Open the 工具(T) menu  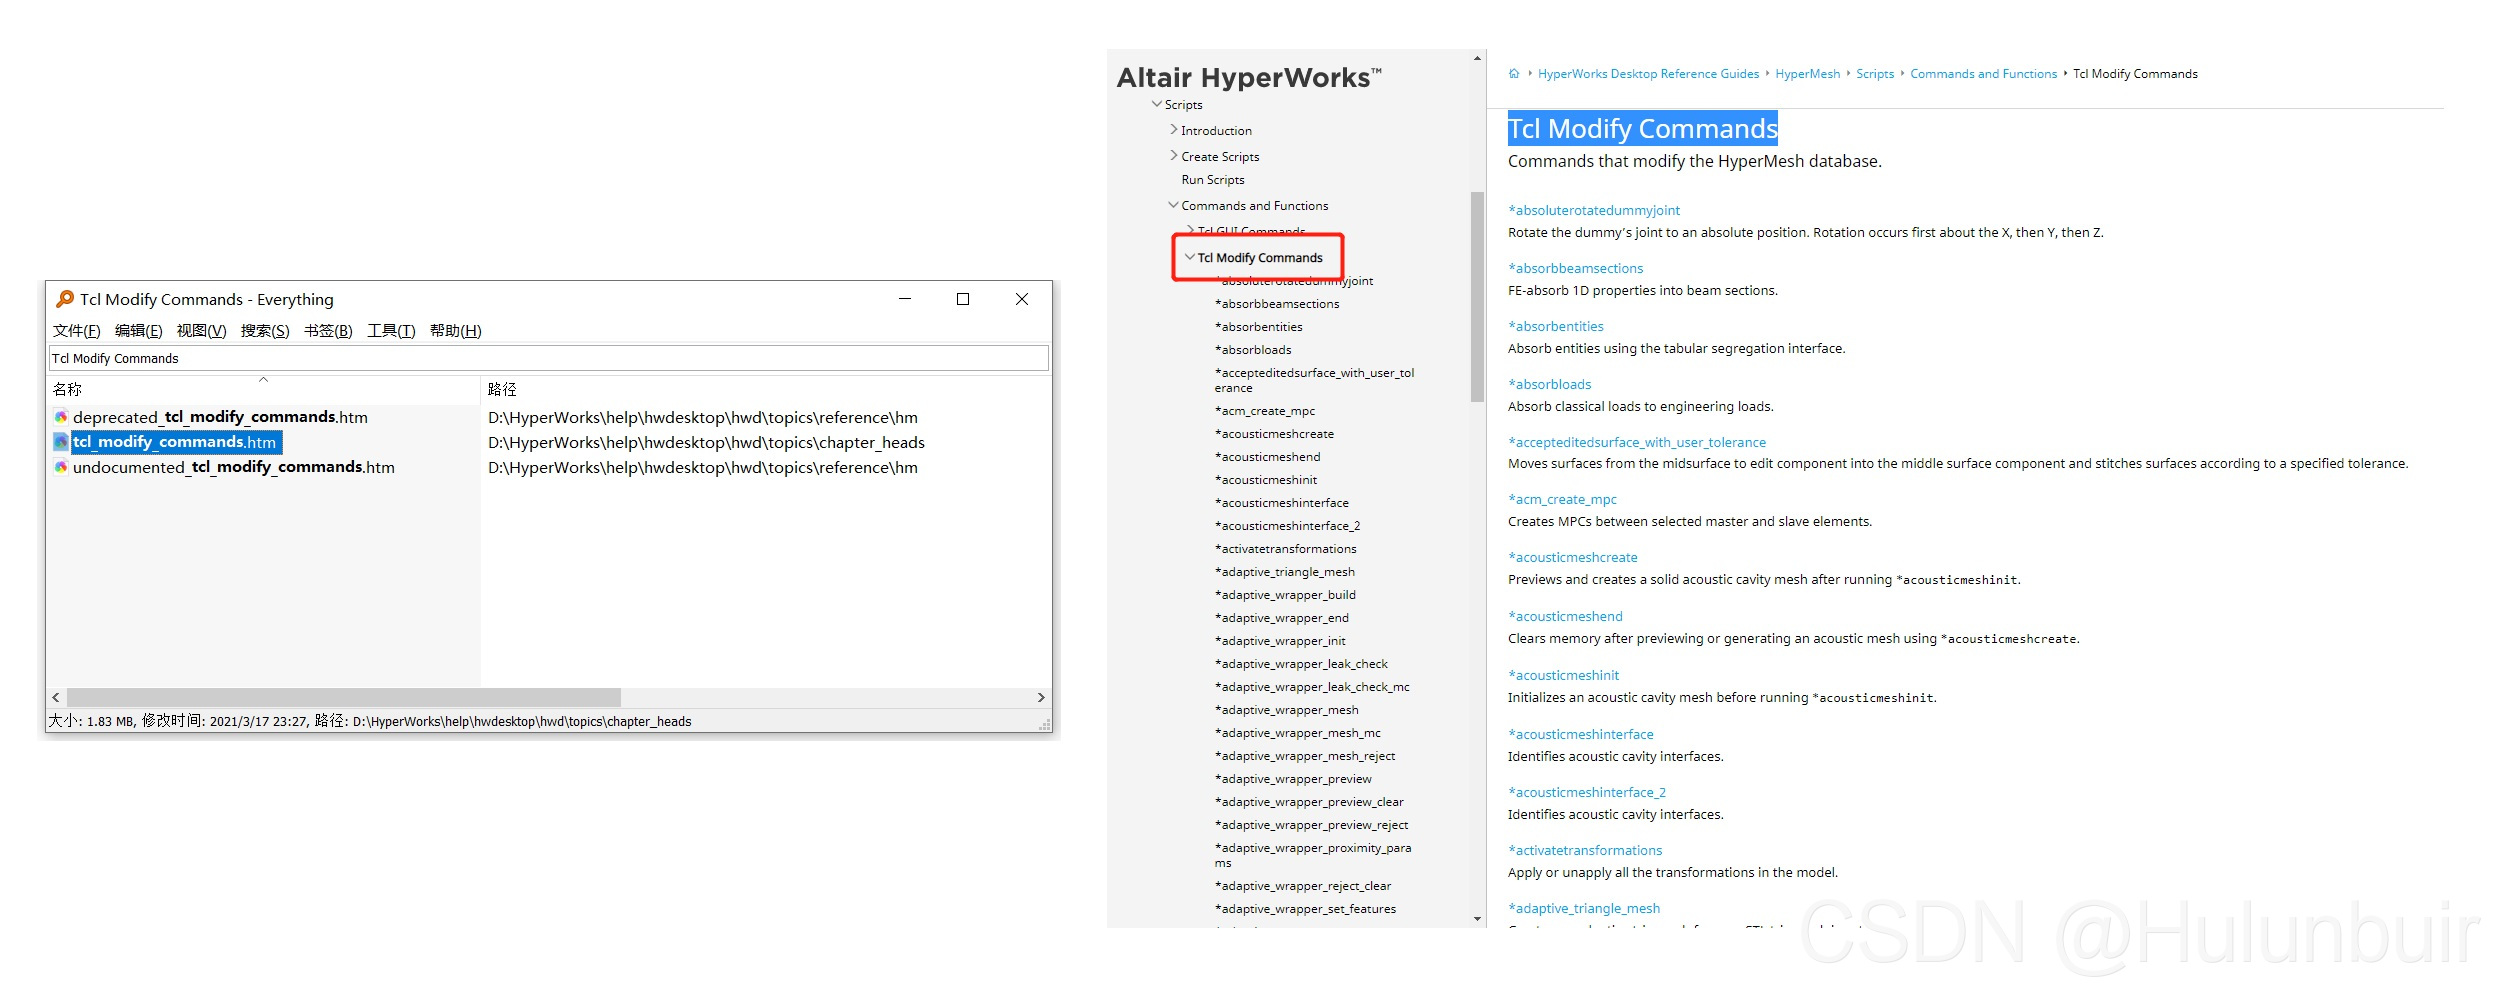click(x=391, y=331)
